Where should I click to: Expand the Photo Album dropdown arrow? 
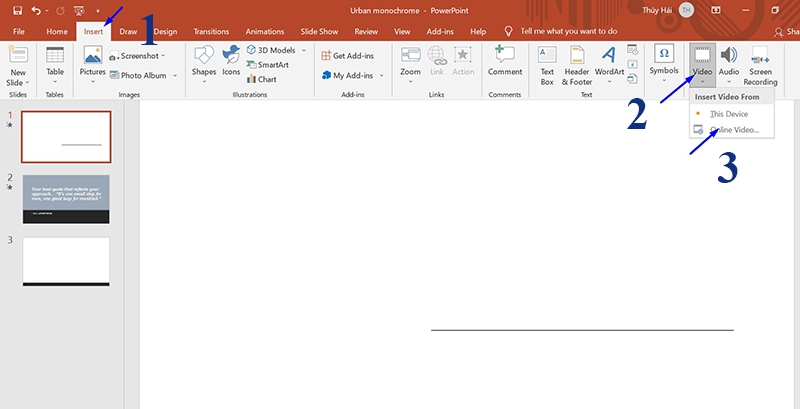tap(175, 75)
